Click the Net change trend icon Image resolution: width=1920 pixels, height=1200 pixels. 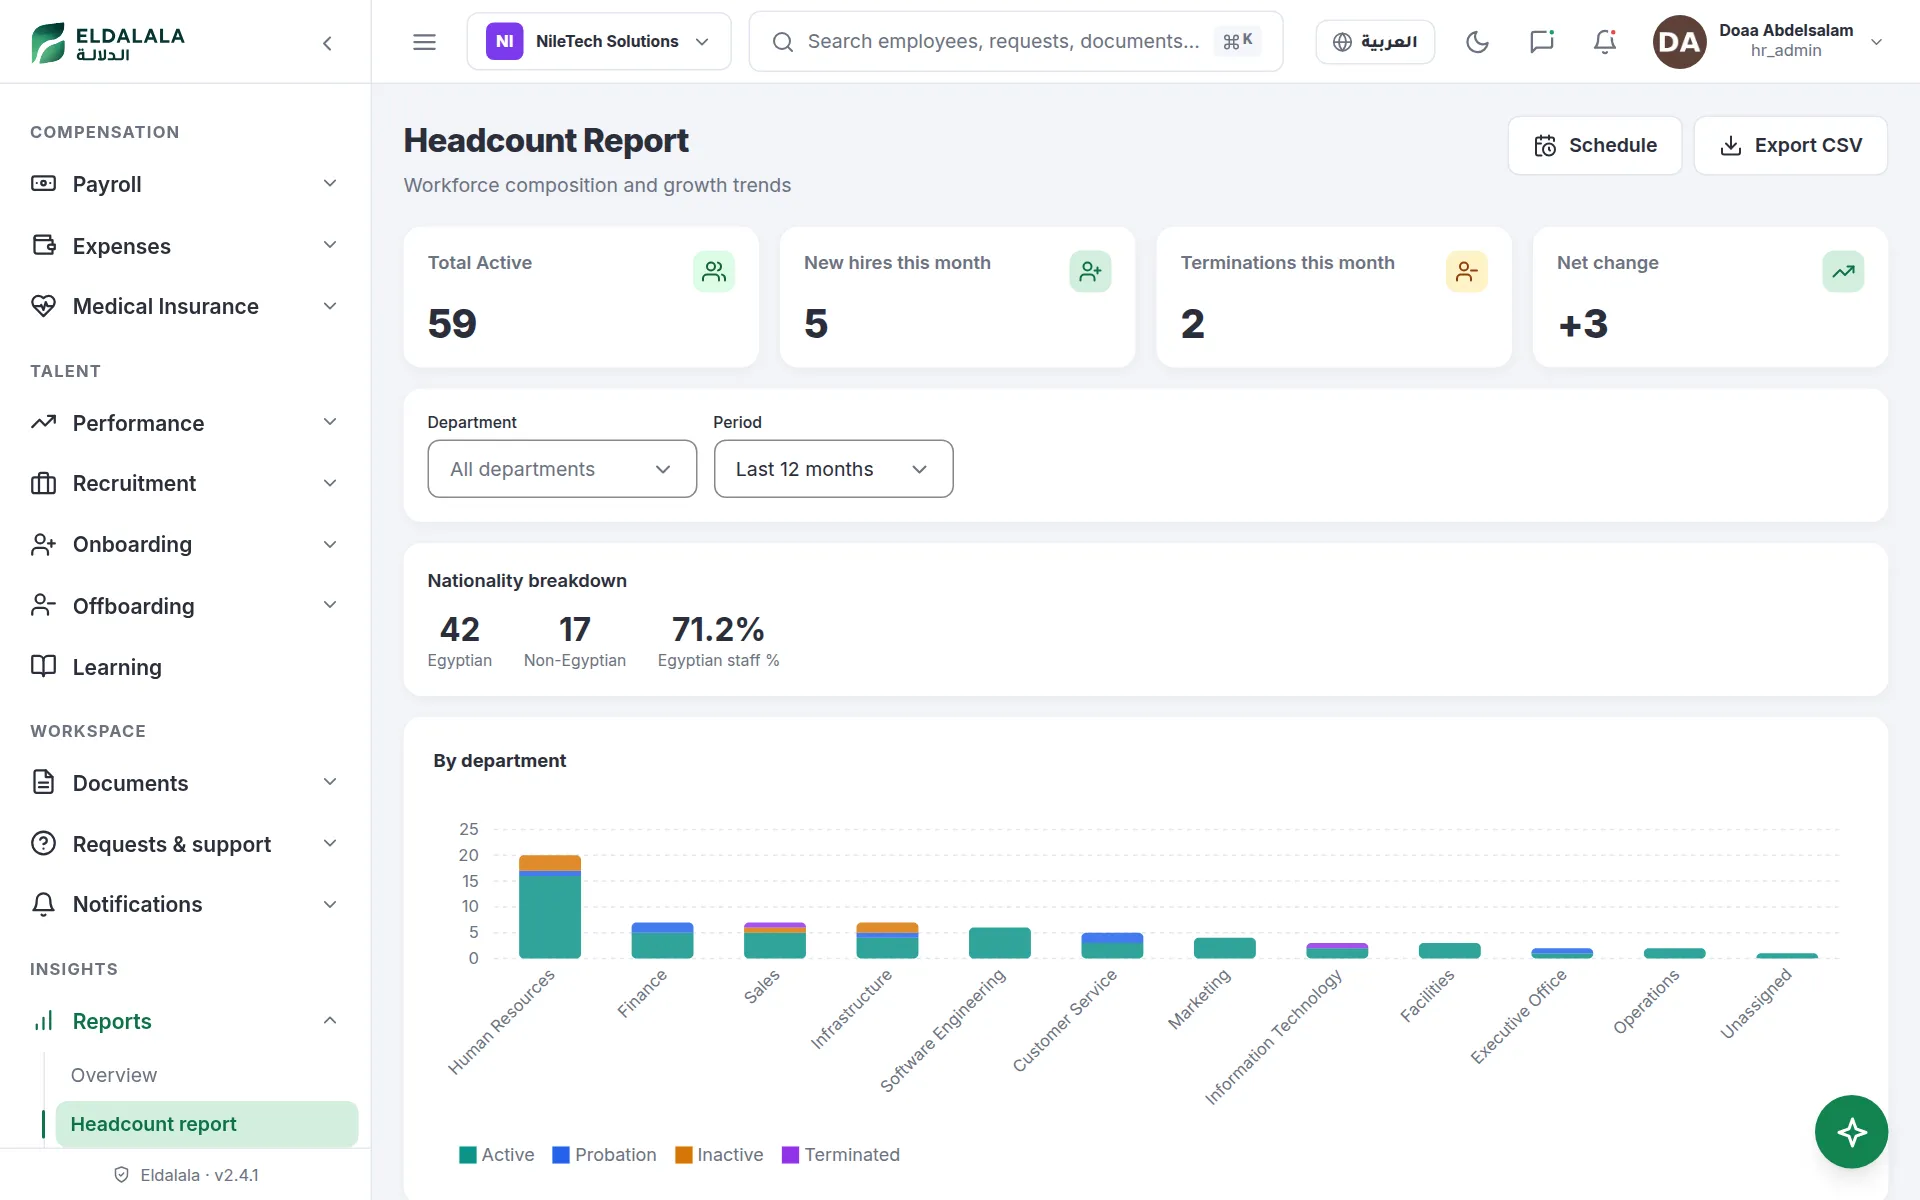pyautogui.click(x=1843, y=271)
